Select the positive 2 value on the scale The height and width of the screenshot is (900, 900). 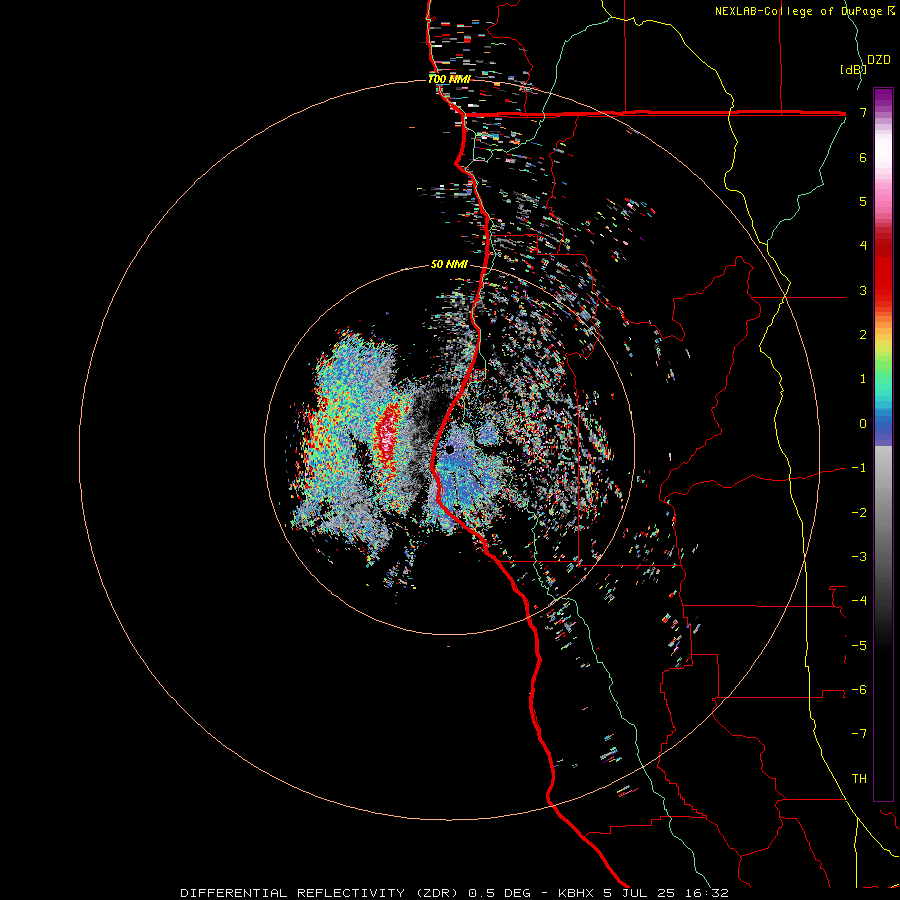[x=863, y=335]
